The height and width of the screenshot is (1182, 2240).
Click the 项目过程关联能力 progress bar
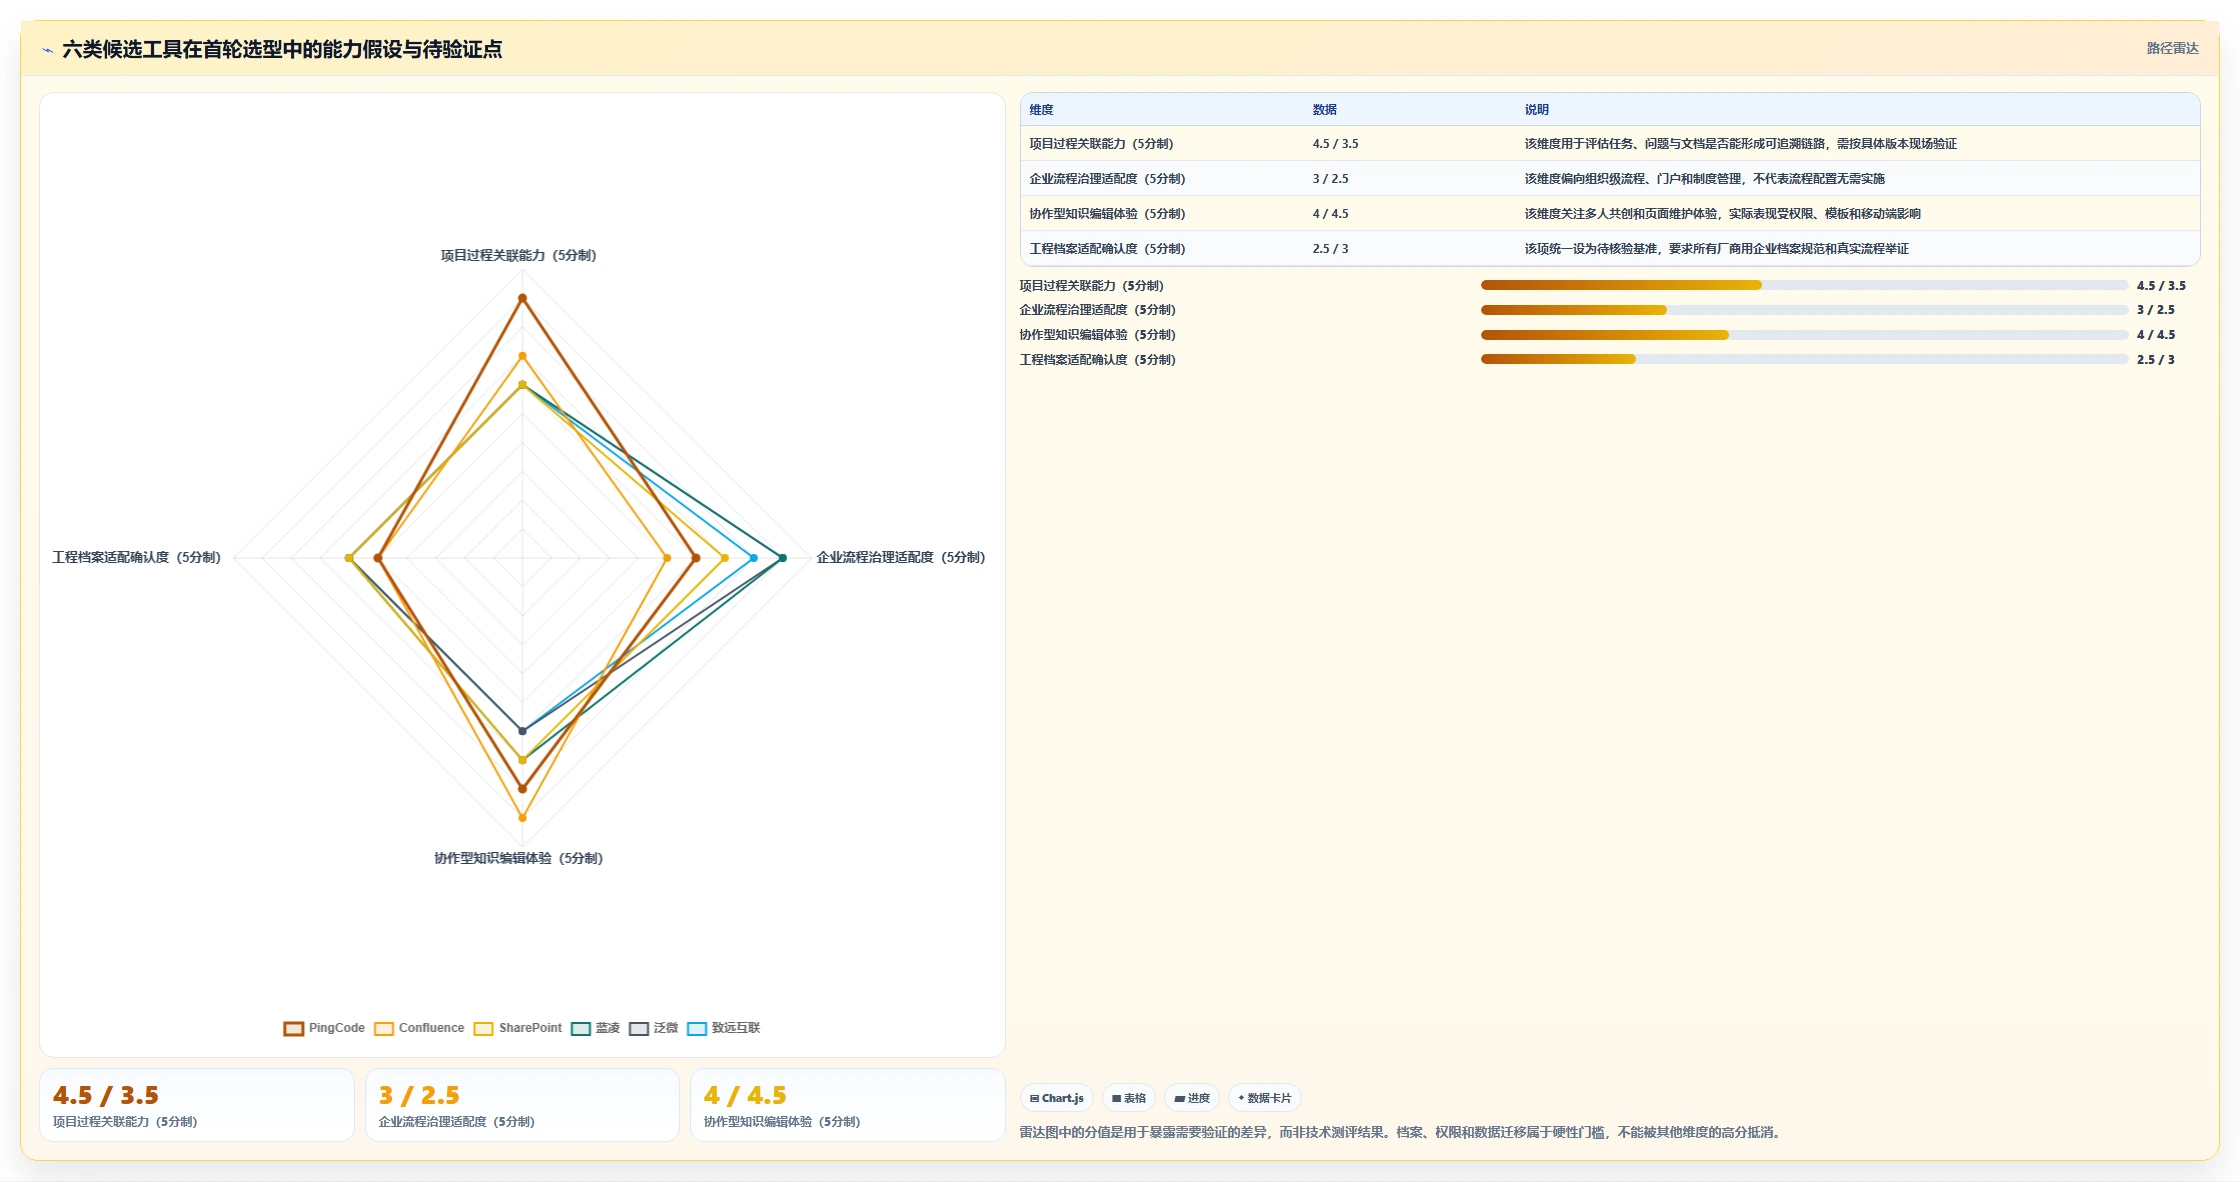pos(1804,285)
